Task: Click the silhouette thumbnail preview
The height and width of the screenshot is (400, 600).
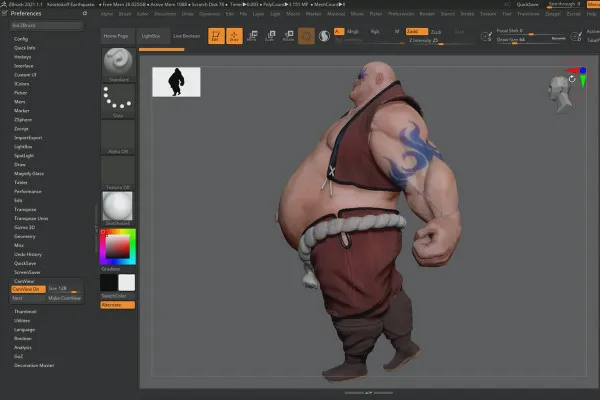Action: click(x=176, y=82)
